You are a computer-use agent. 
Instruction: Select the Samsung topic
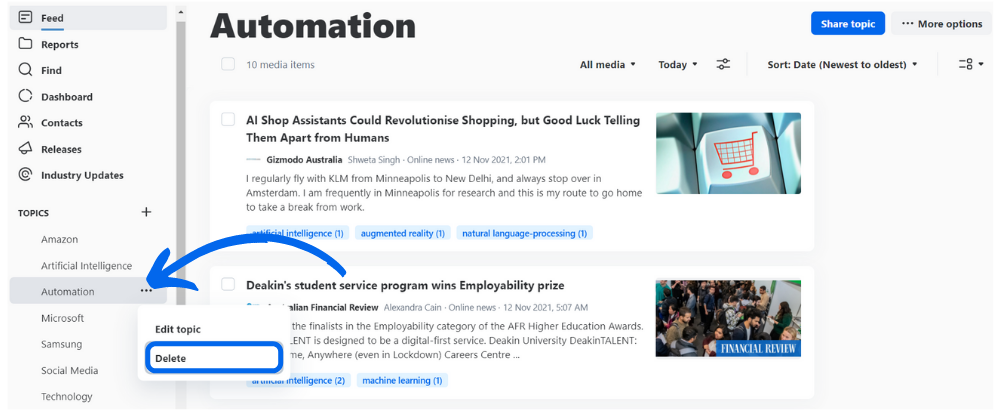click(61, 344)
